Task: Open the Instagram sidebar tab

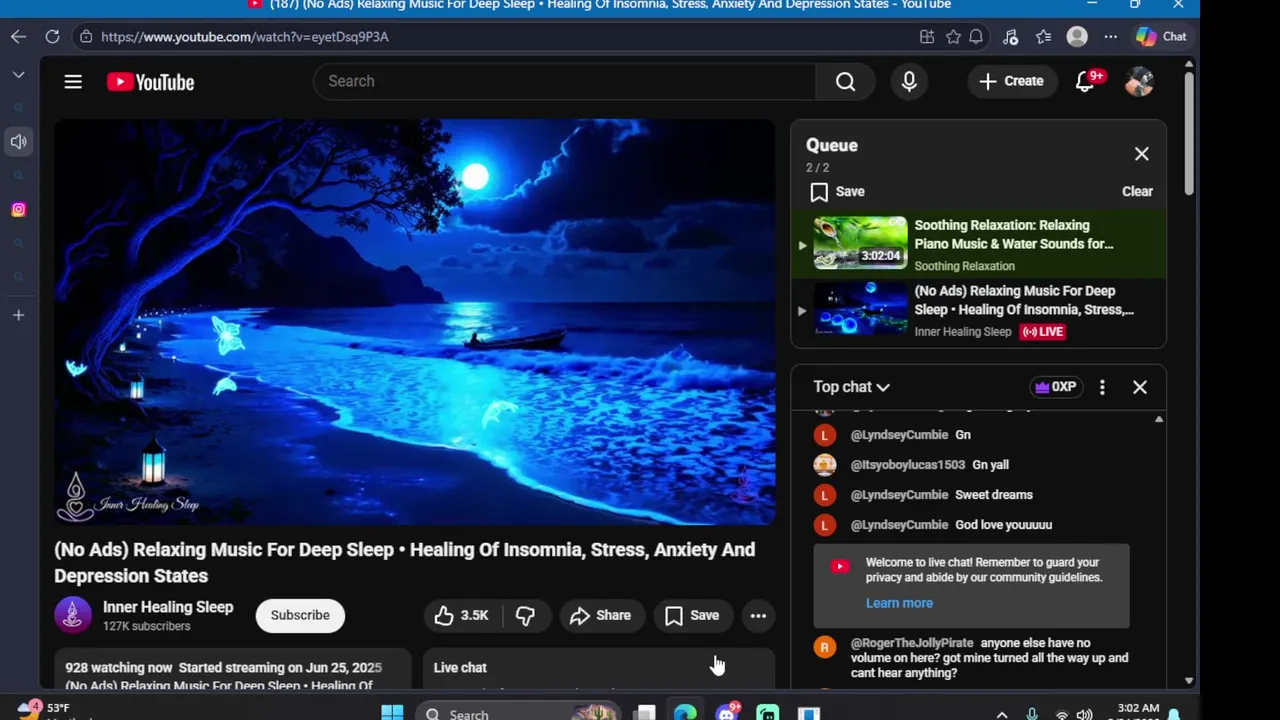Action: click(x=18, y=209)
